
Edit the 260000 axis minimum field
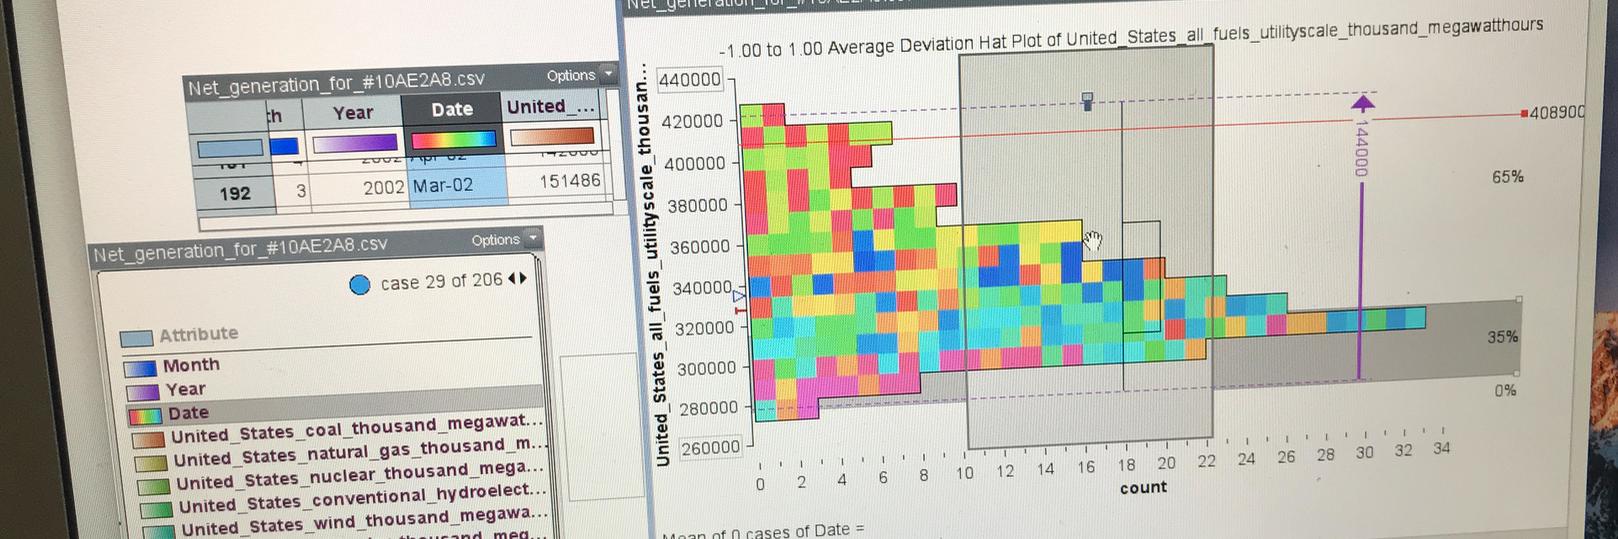tap(712, 448)
